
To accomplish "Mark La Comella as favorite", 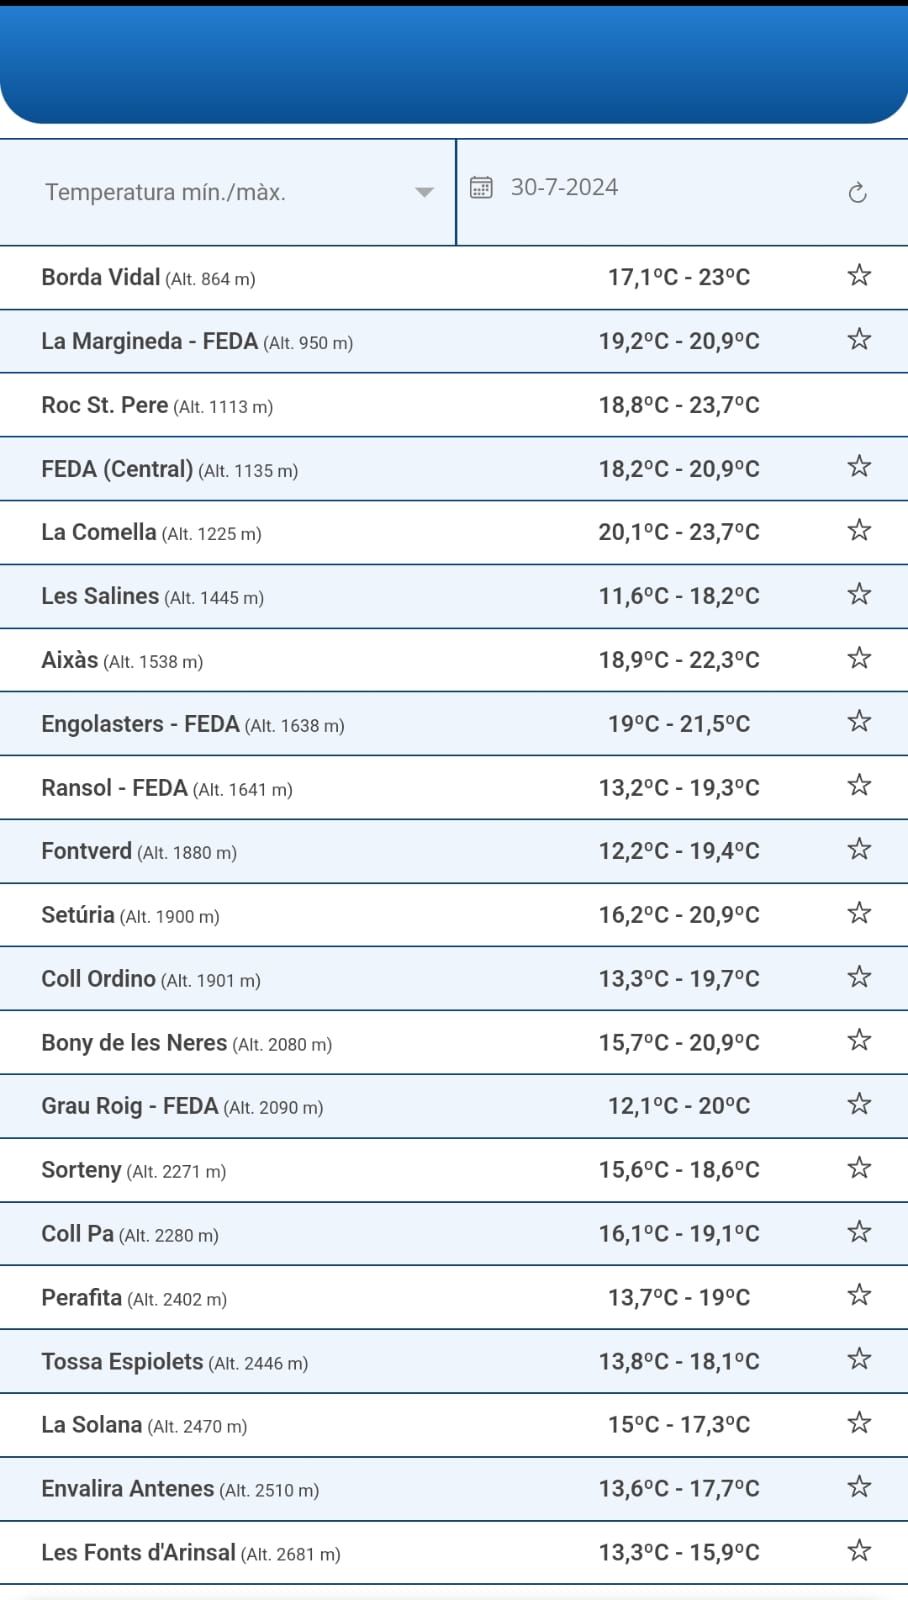I will point(859,531).
